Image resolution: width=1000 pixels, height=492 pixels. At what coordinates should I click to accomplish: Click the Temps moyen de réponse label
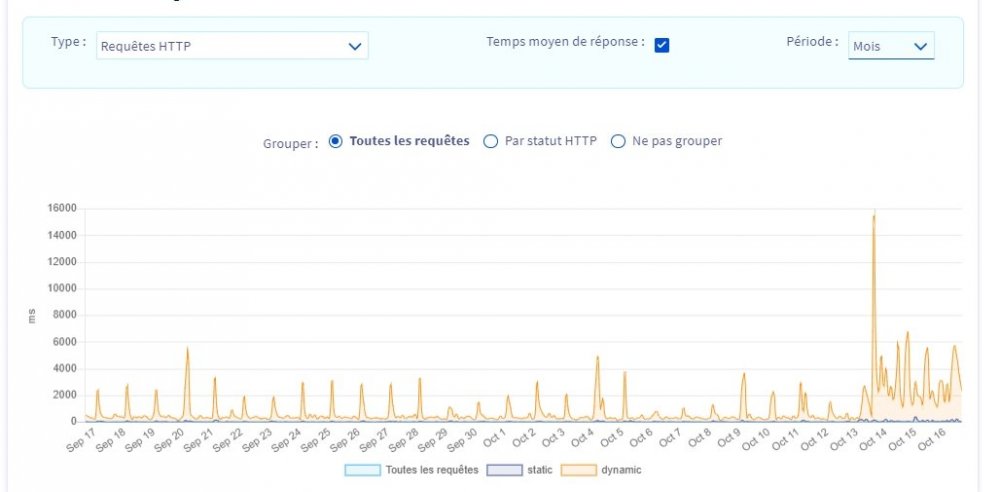coord(566,42)
